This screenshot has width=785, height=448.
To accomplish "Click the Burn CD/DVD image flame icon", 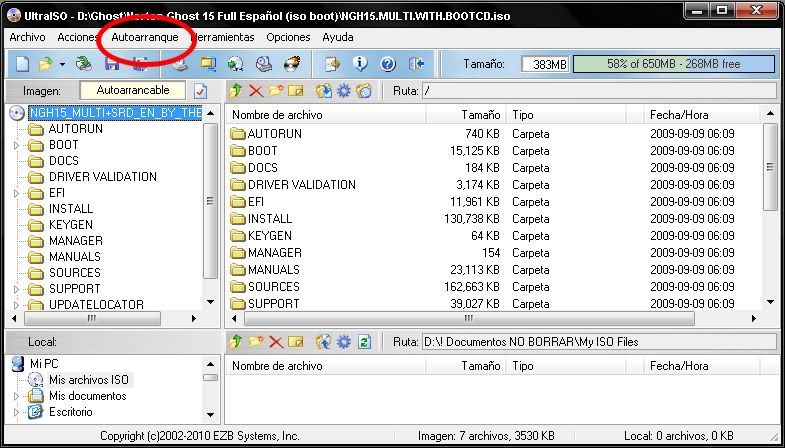I will click(292, 64).
